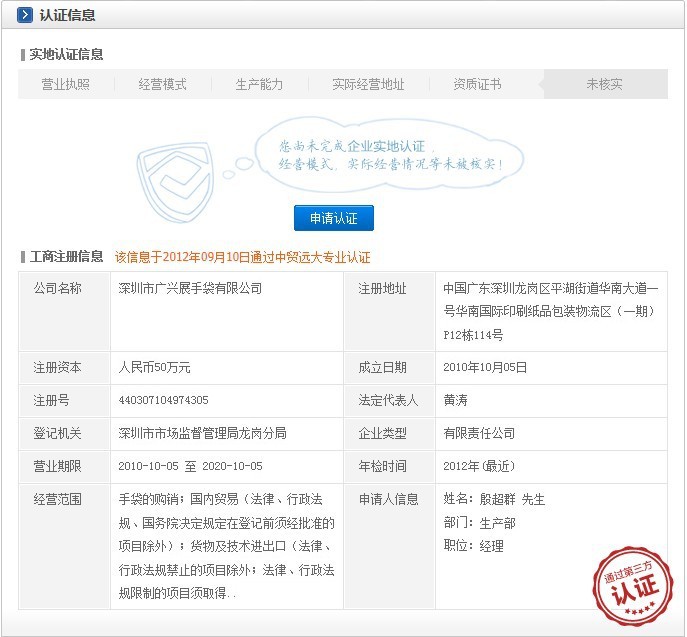The width and height of the screenshot is (687, 637).
Task: Click company name 深圳市广兴展手袋有限公司
Action: click(x=190, y=289)
